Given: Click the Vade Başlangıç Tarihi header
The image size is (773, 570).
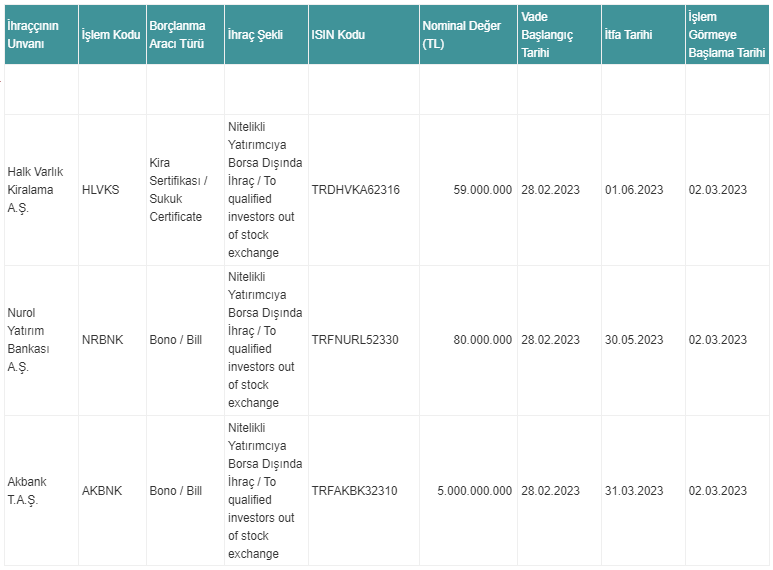Looking at the screenshot, I should pyautogui.click(x=560, y=35).
